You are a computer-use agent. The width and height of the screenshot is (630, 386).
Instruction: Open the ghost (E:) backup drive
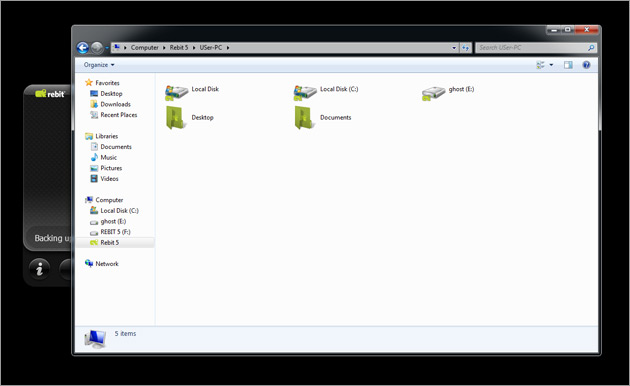(x=448, y=93)
